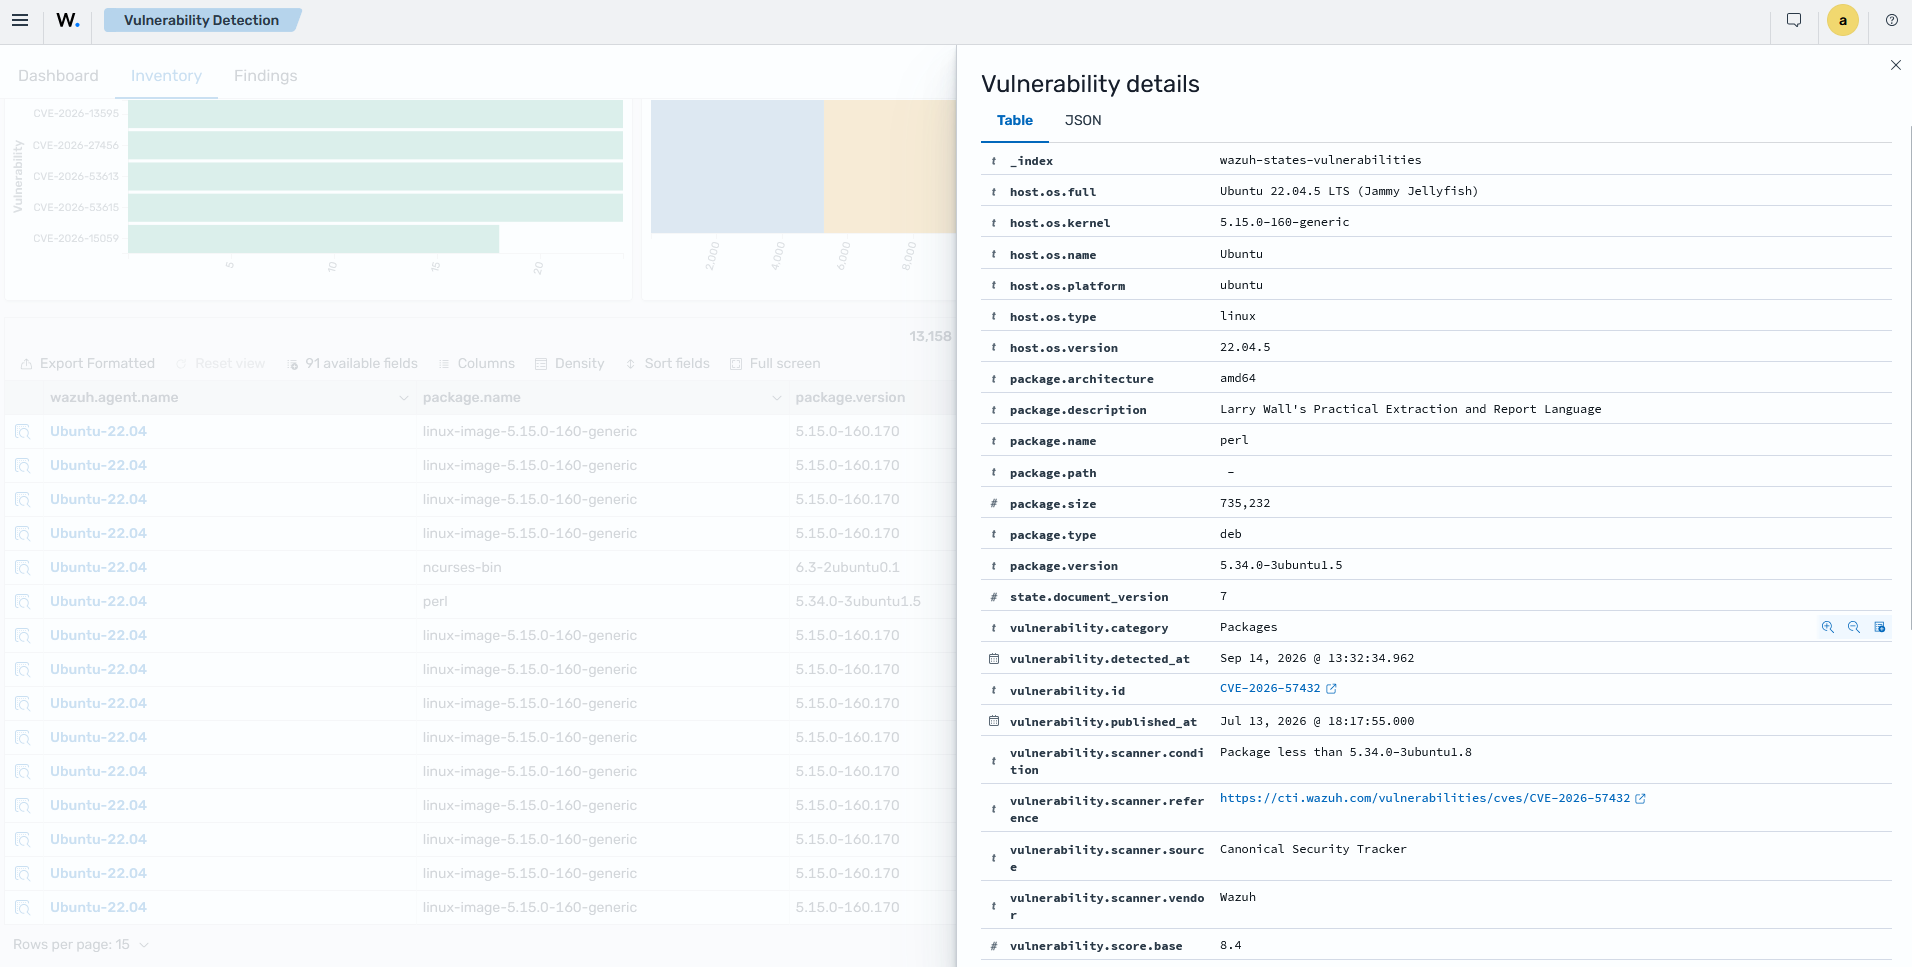
Task: Open cti.wazuh.com CVE reference URL
Action: pos(1425,798)
